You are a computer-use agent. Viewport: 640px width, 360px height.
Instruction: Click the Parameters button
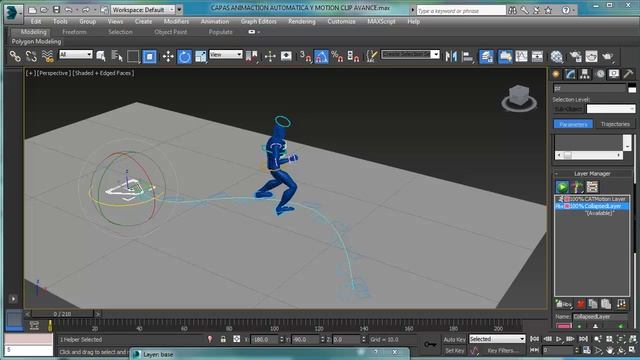coord(573,124)
